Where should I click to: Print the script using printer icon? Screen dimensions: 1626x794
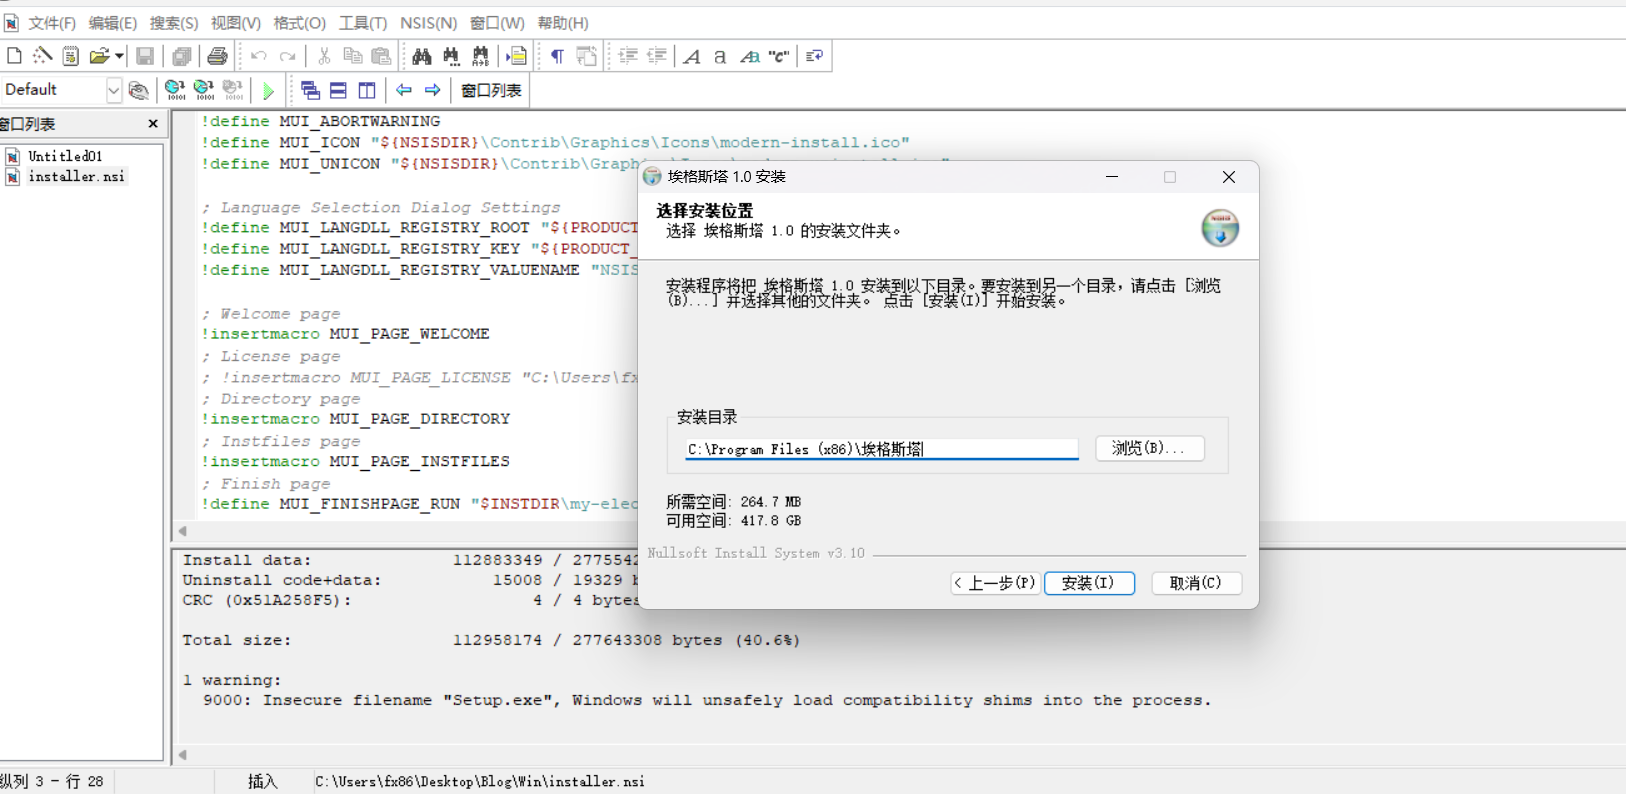point(217,56)
